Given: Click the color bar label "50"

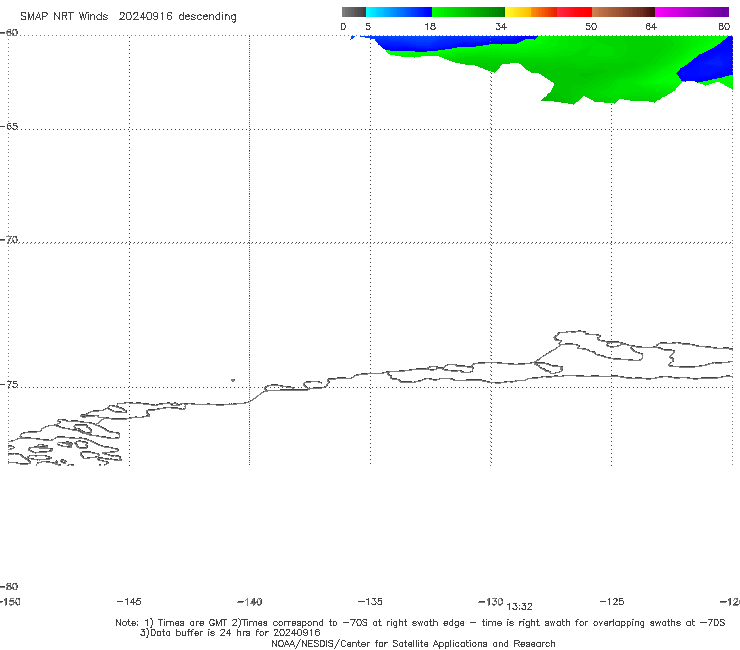Looking at the screenshot, I should click(x=591, y=27).
